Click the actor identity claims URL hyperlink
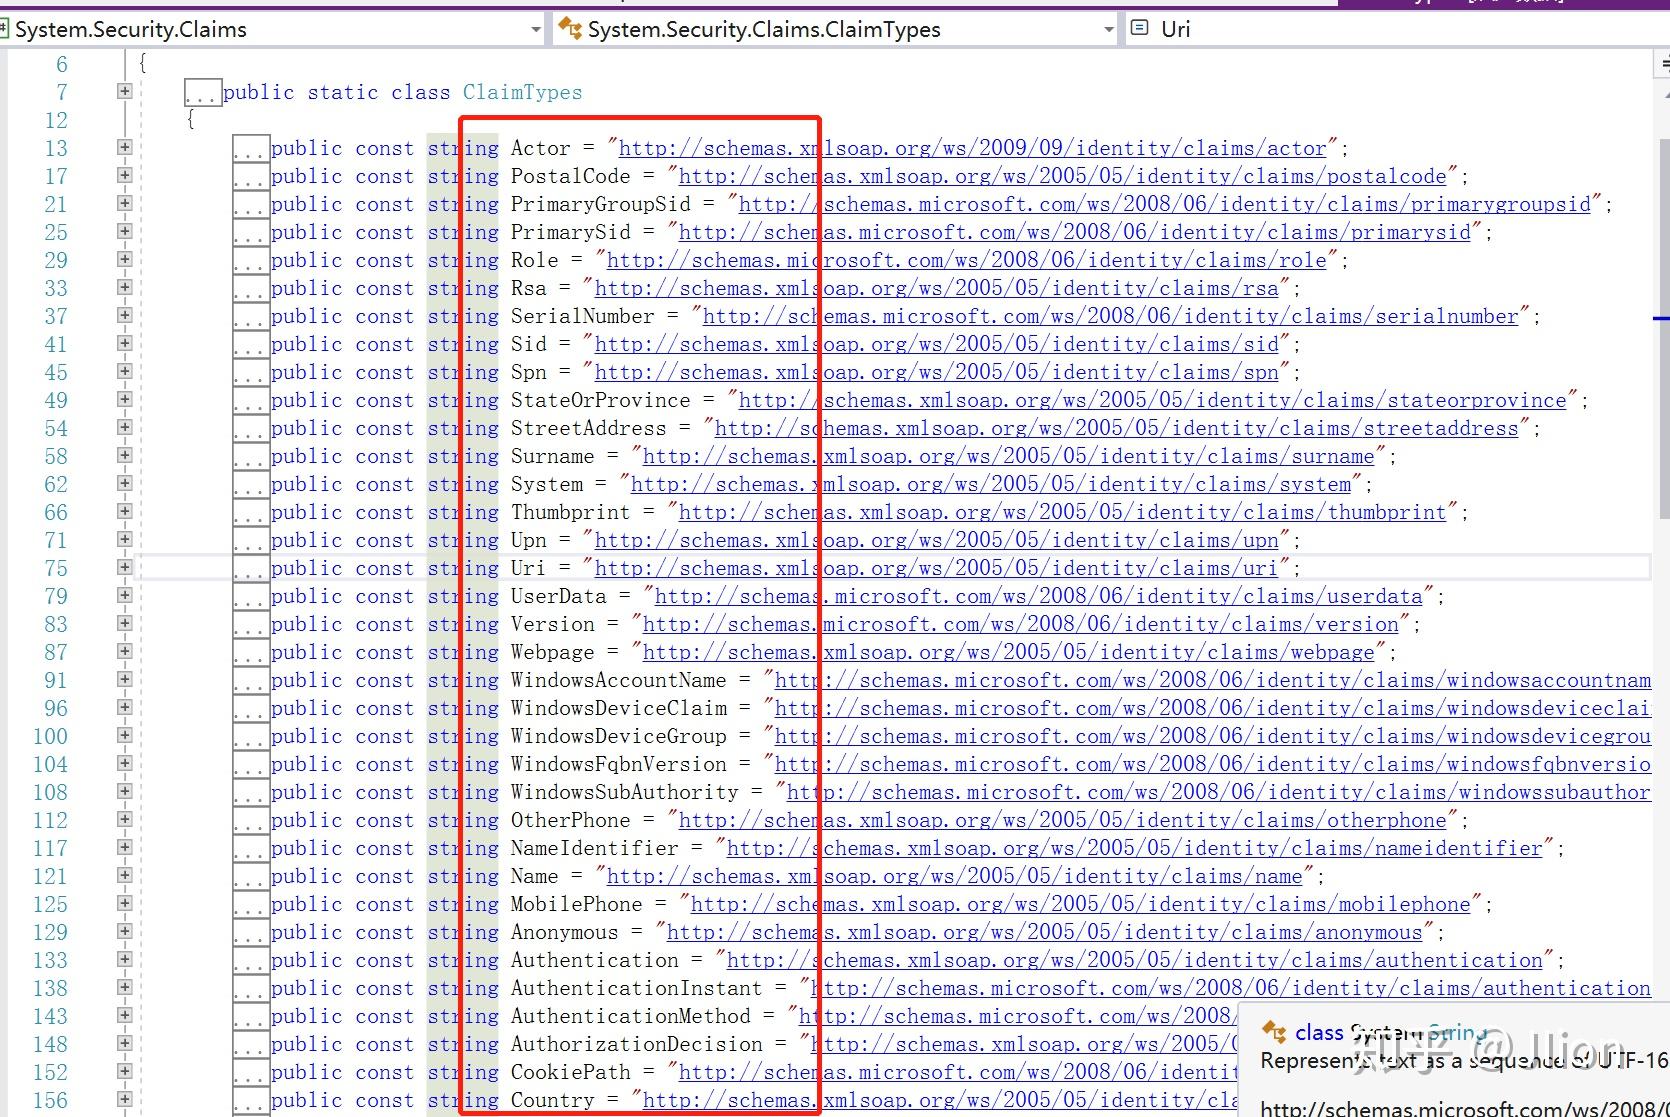 coord(975,148)
